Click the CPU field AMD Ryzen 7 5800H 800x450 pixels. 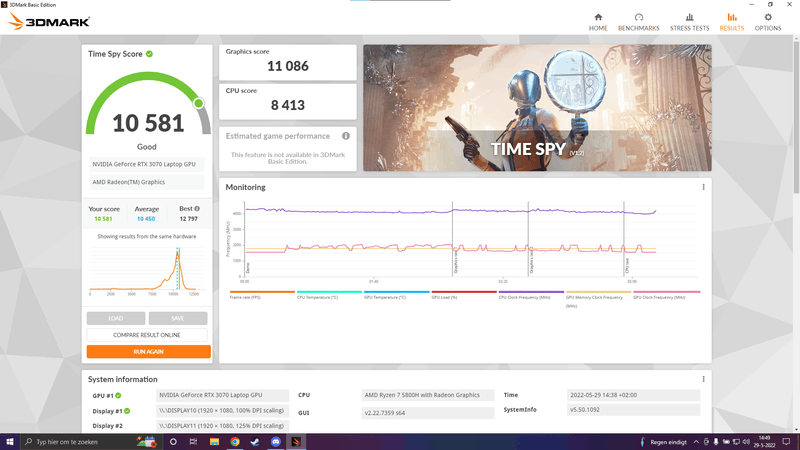[x=428, y=395]
